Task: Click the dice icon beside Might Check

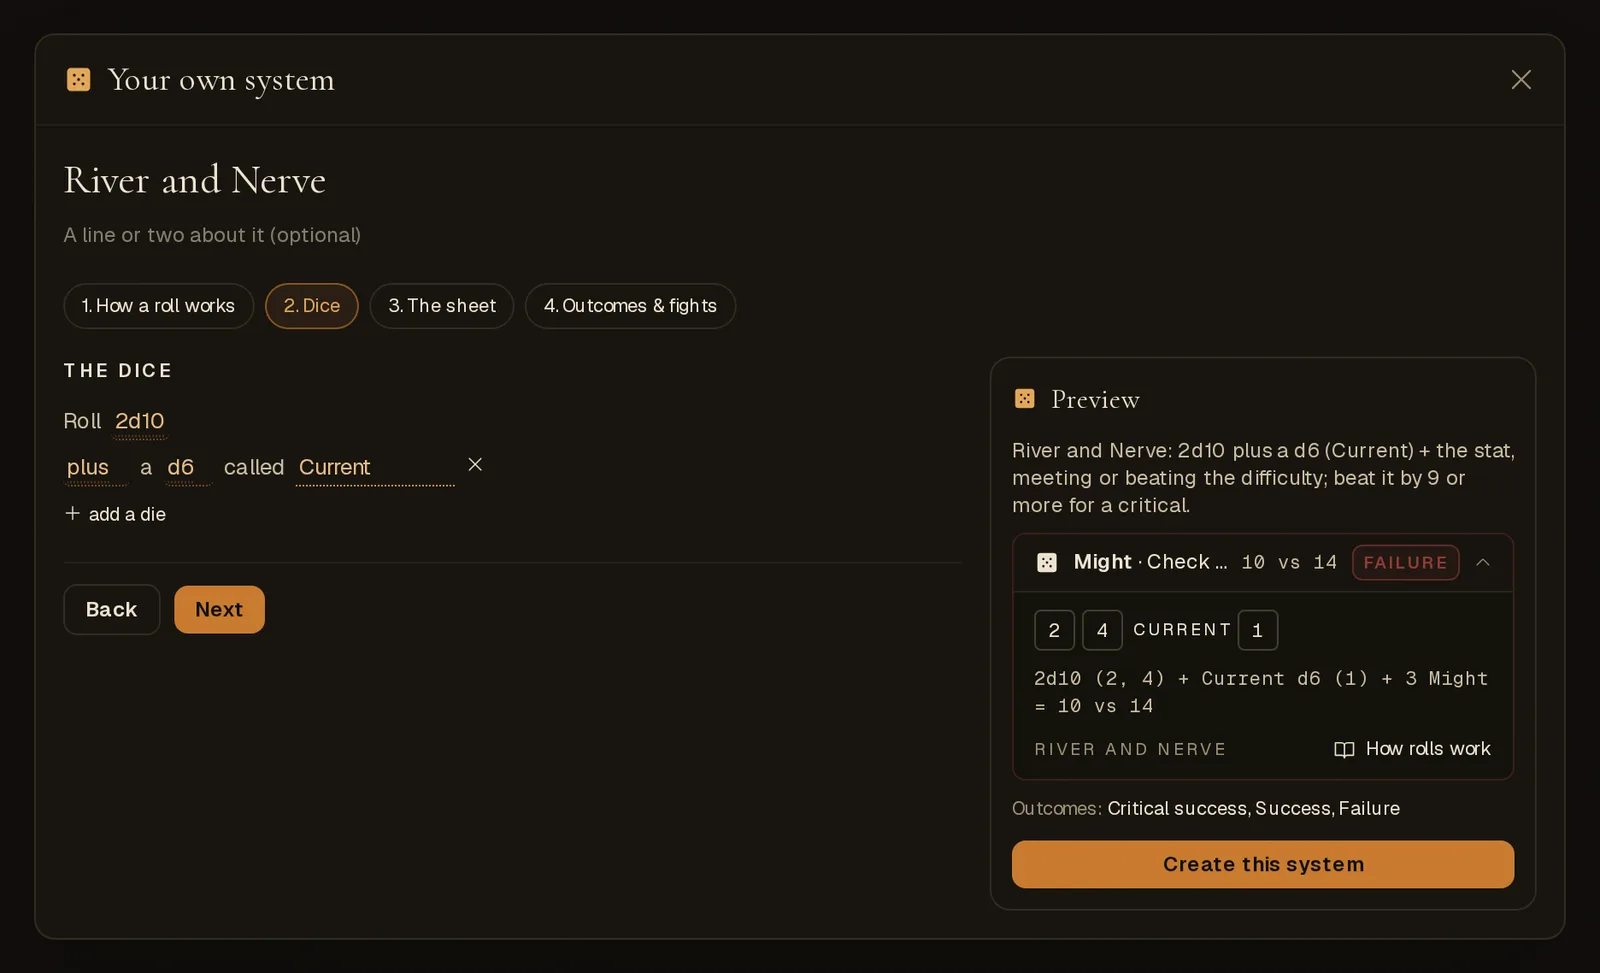Action: pos(1047,562)
